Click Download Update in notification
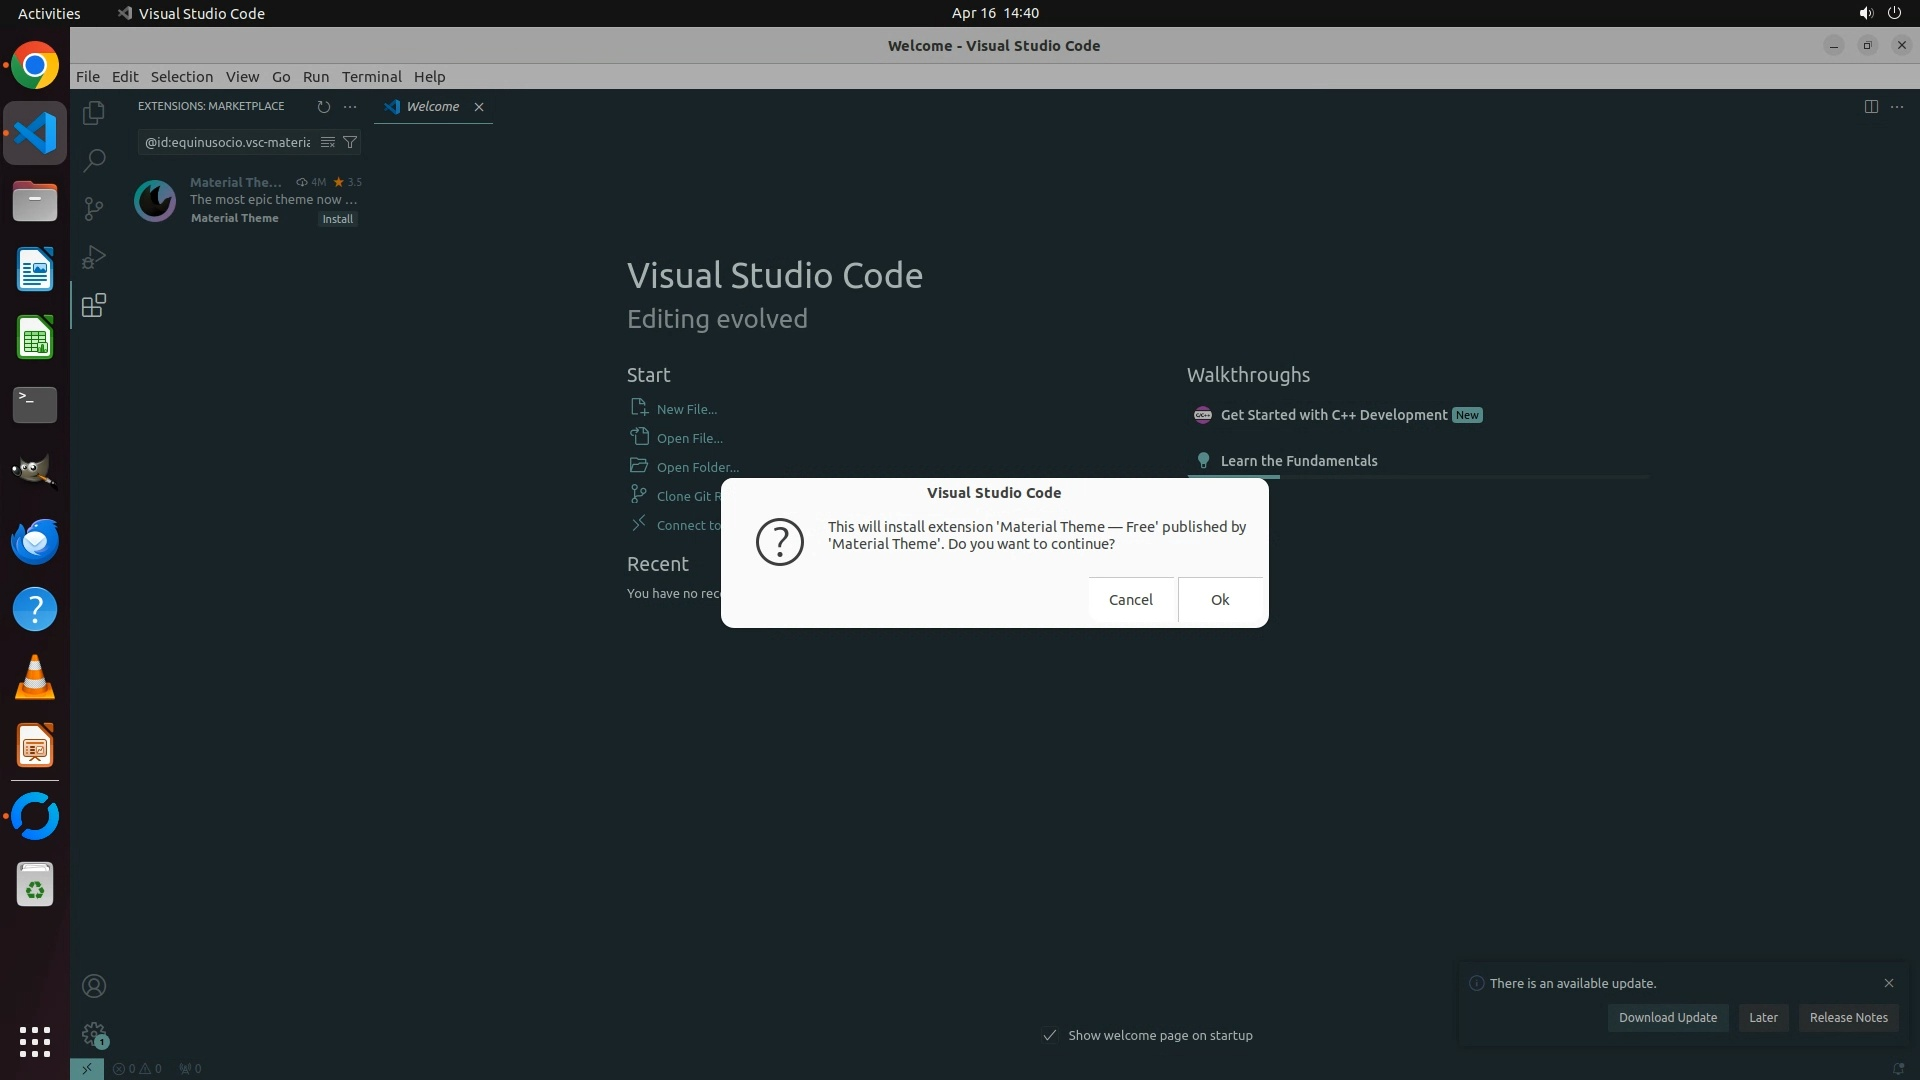 coord(1667,1017)
